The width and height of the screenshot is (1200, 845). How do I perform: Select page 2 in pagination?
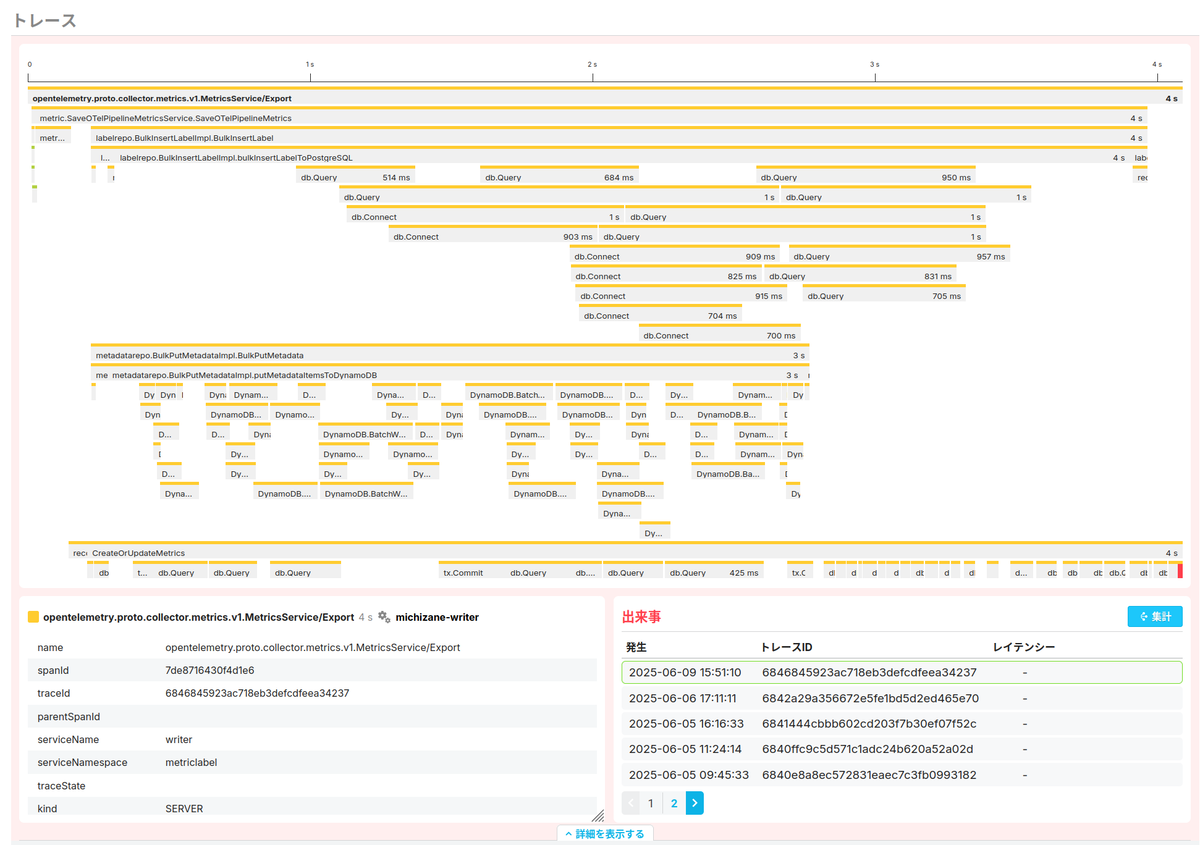point(674,803)
